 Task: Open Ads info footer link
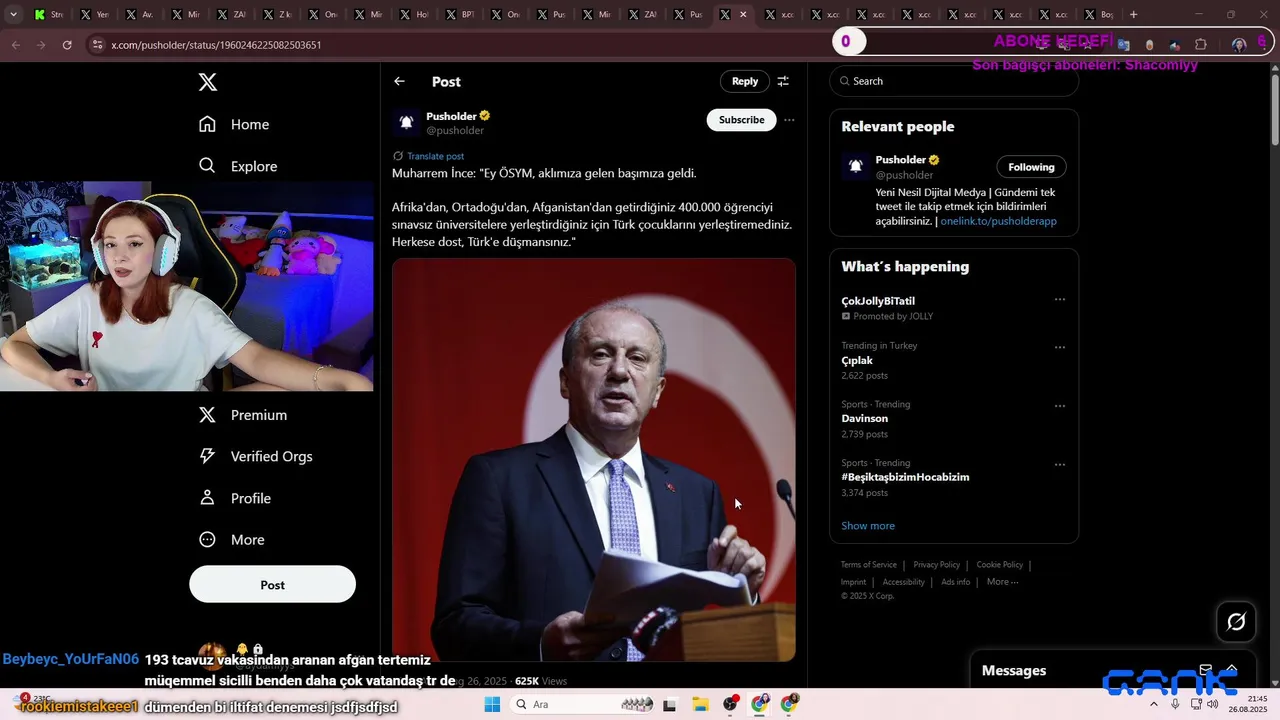pos(956,582)
